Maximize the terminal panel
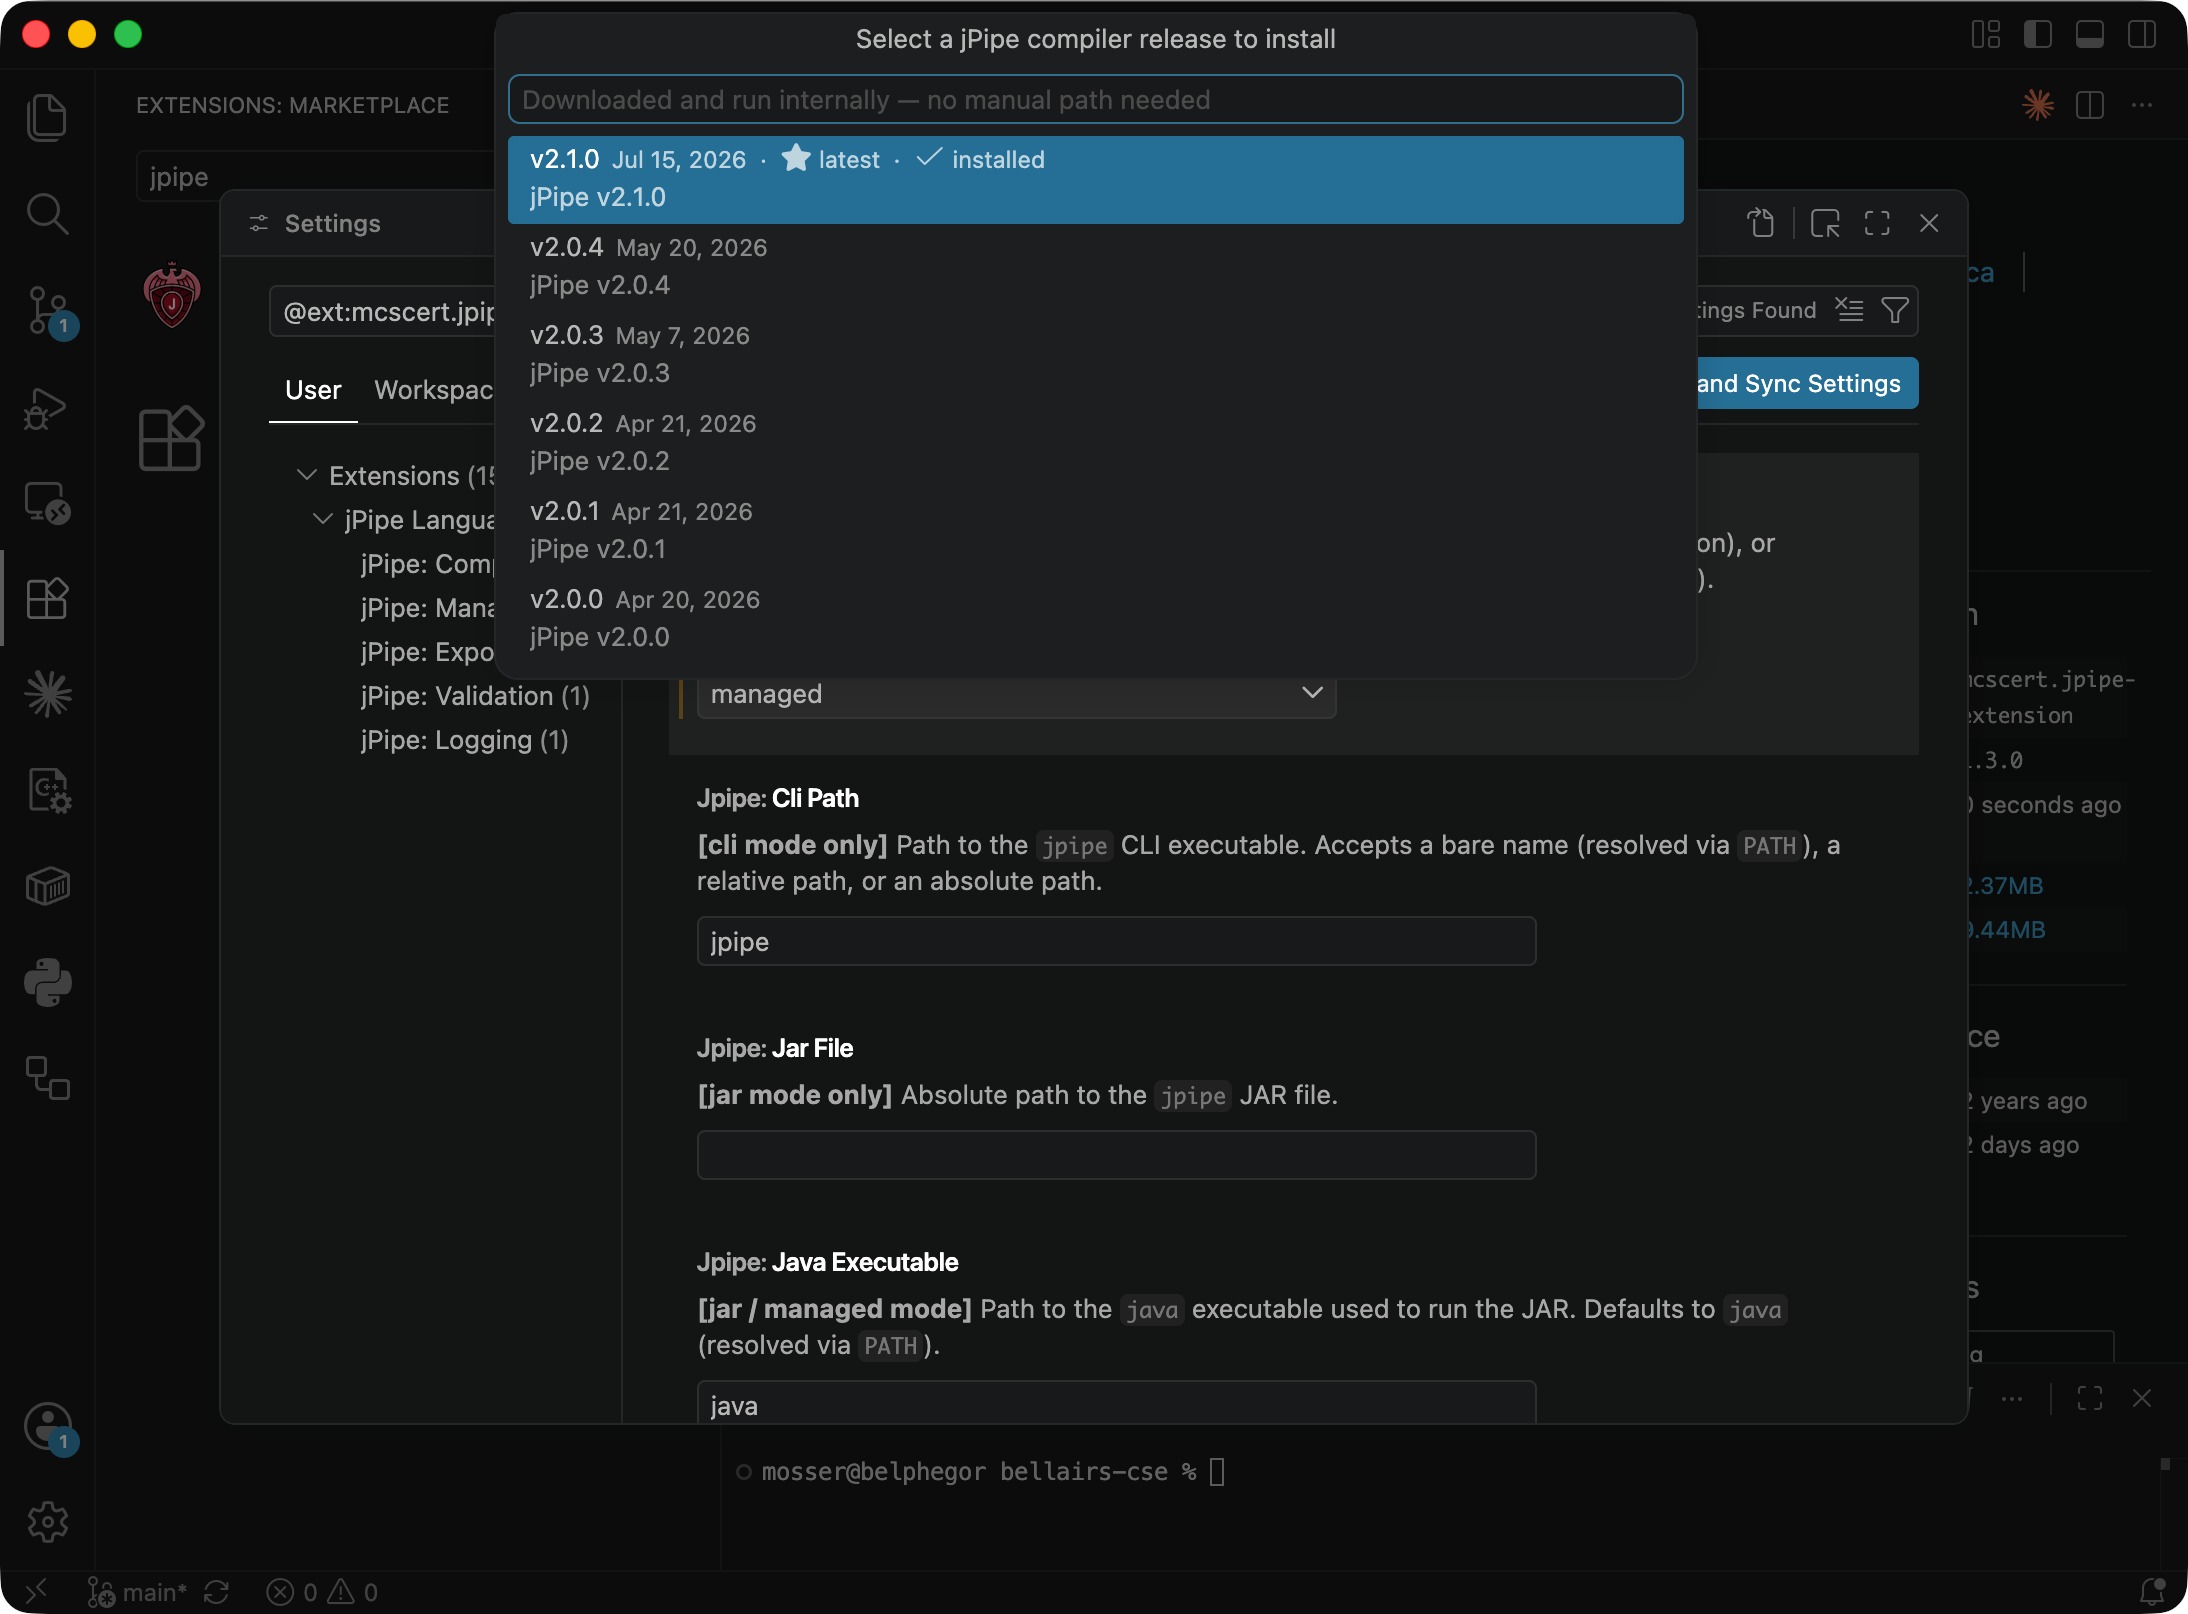The image size is (2188, 1614). pyautogui.click(x=2090, y=1399)
